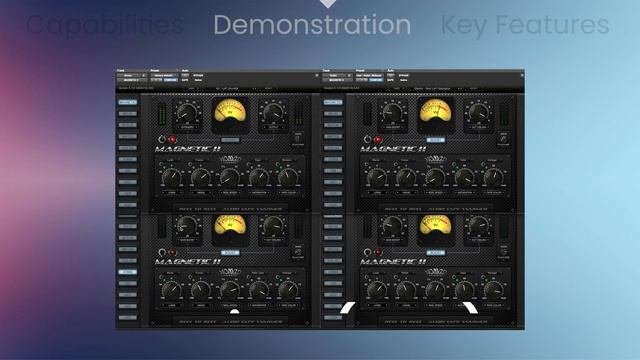Flip the switch right of the upper-right plugin's output knob
Screen dimensions: 640x360
(503, 138)
